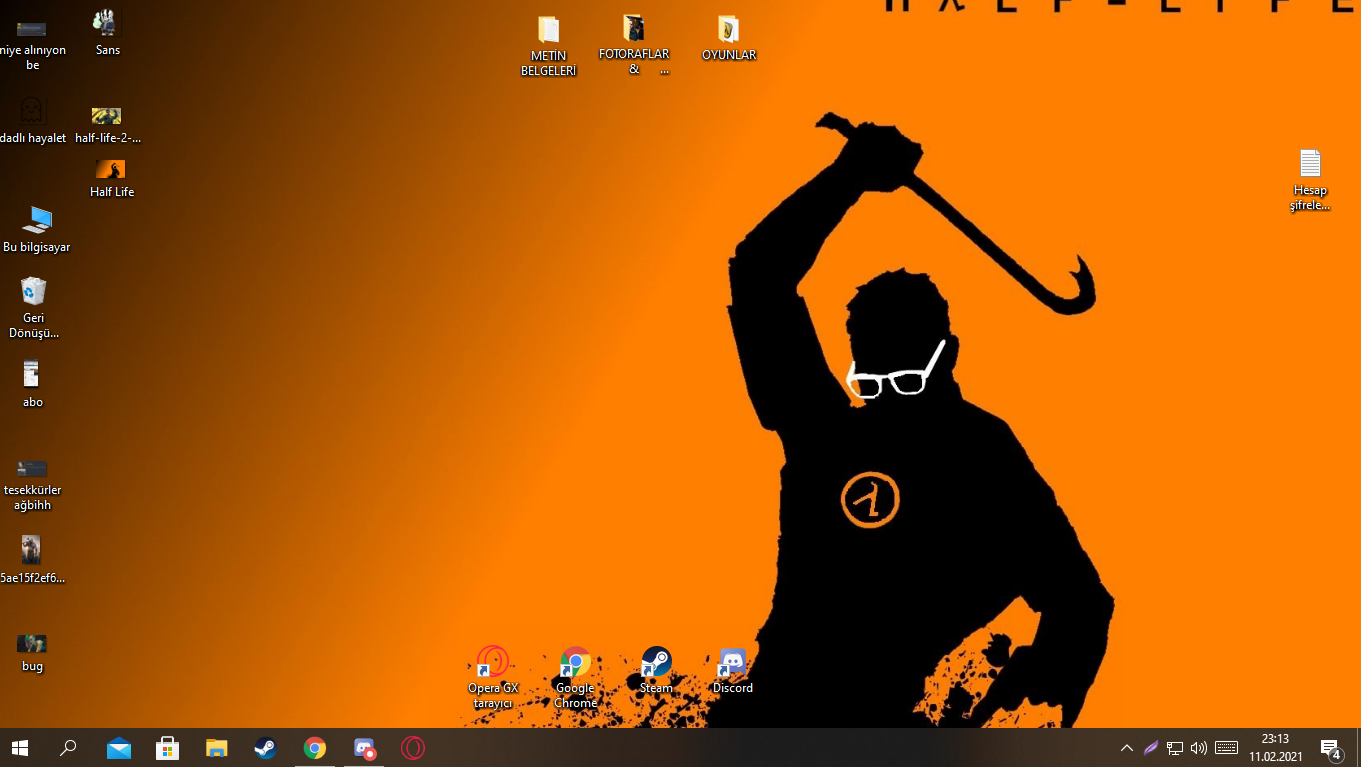Select the METİN BELGELERİ folder
Image resolution: width=1361 pixels, height=767 pixels.
click(548, 46)
